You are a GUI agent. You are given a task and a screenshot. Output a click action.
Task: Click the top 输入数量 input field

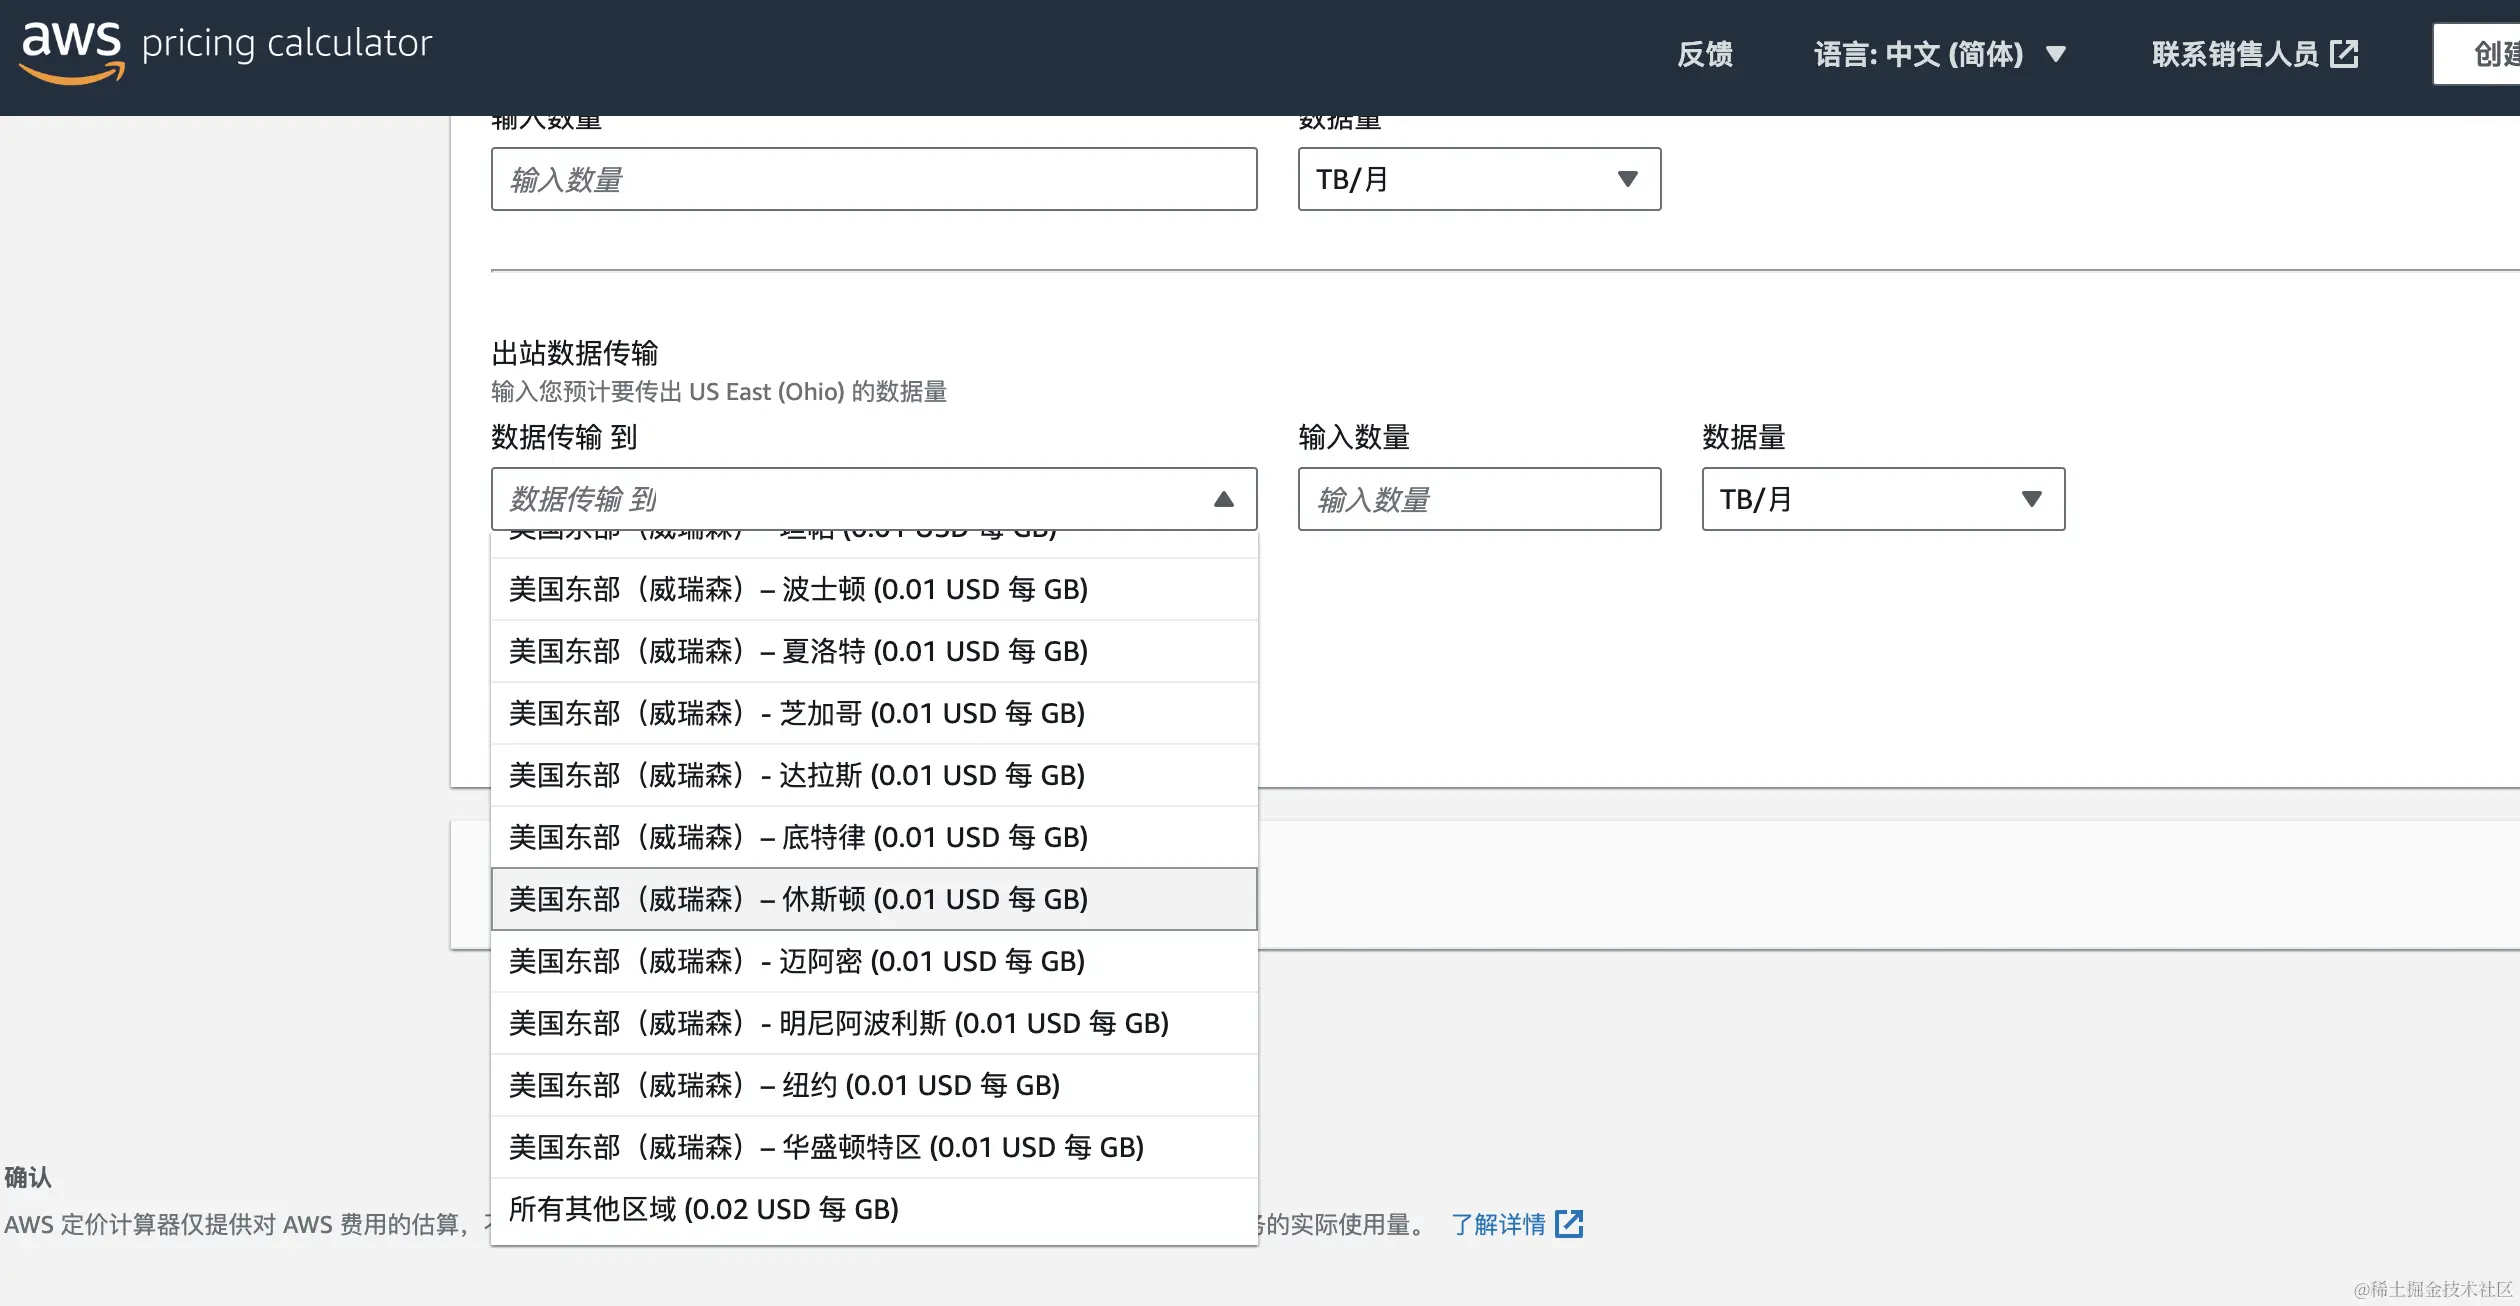coord(873,179)
